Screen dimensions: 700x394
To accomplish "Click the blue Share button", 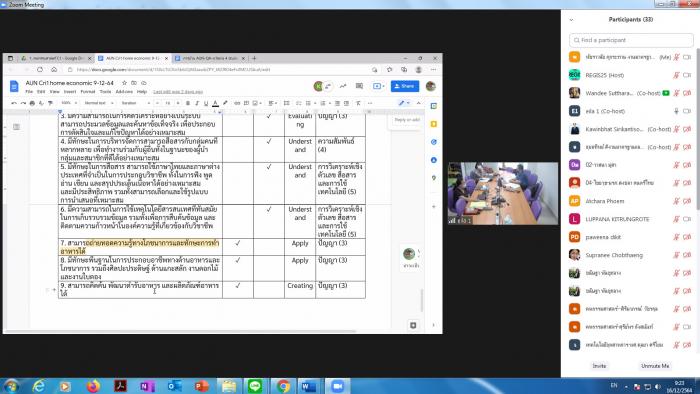I will pyautogui.click(x=405, y=86).
